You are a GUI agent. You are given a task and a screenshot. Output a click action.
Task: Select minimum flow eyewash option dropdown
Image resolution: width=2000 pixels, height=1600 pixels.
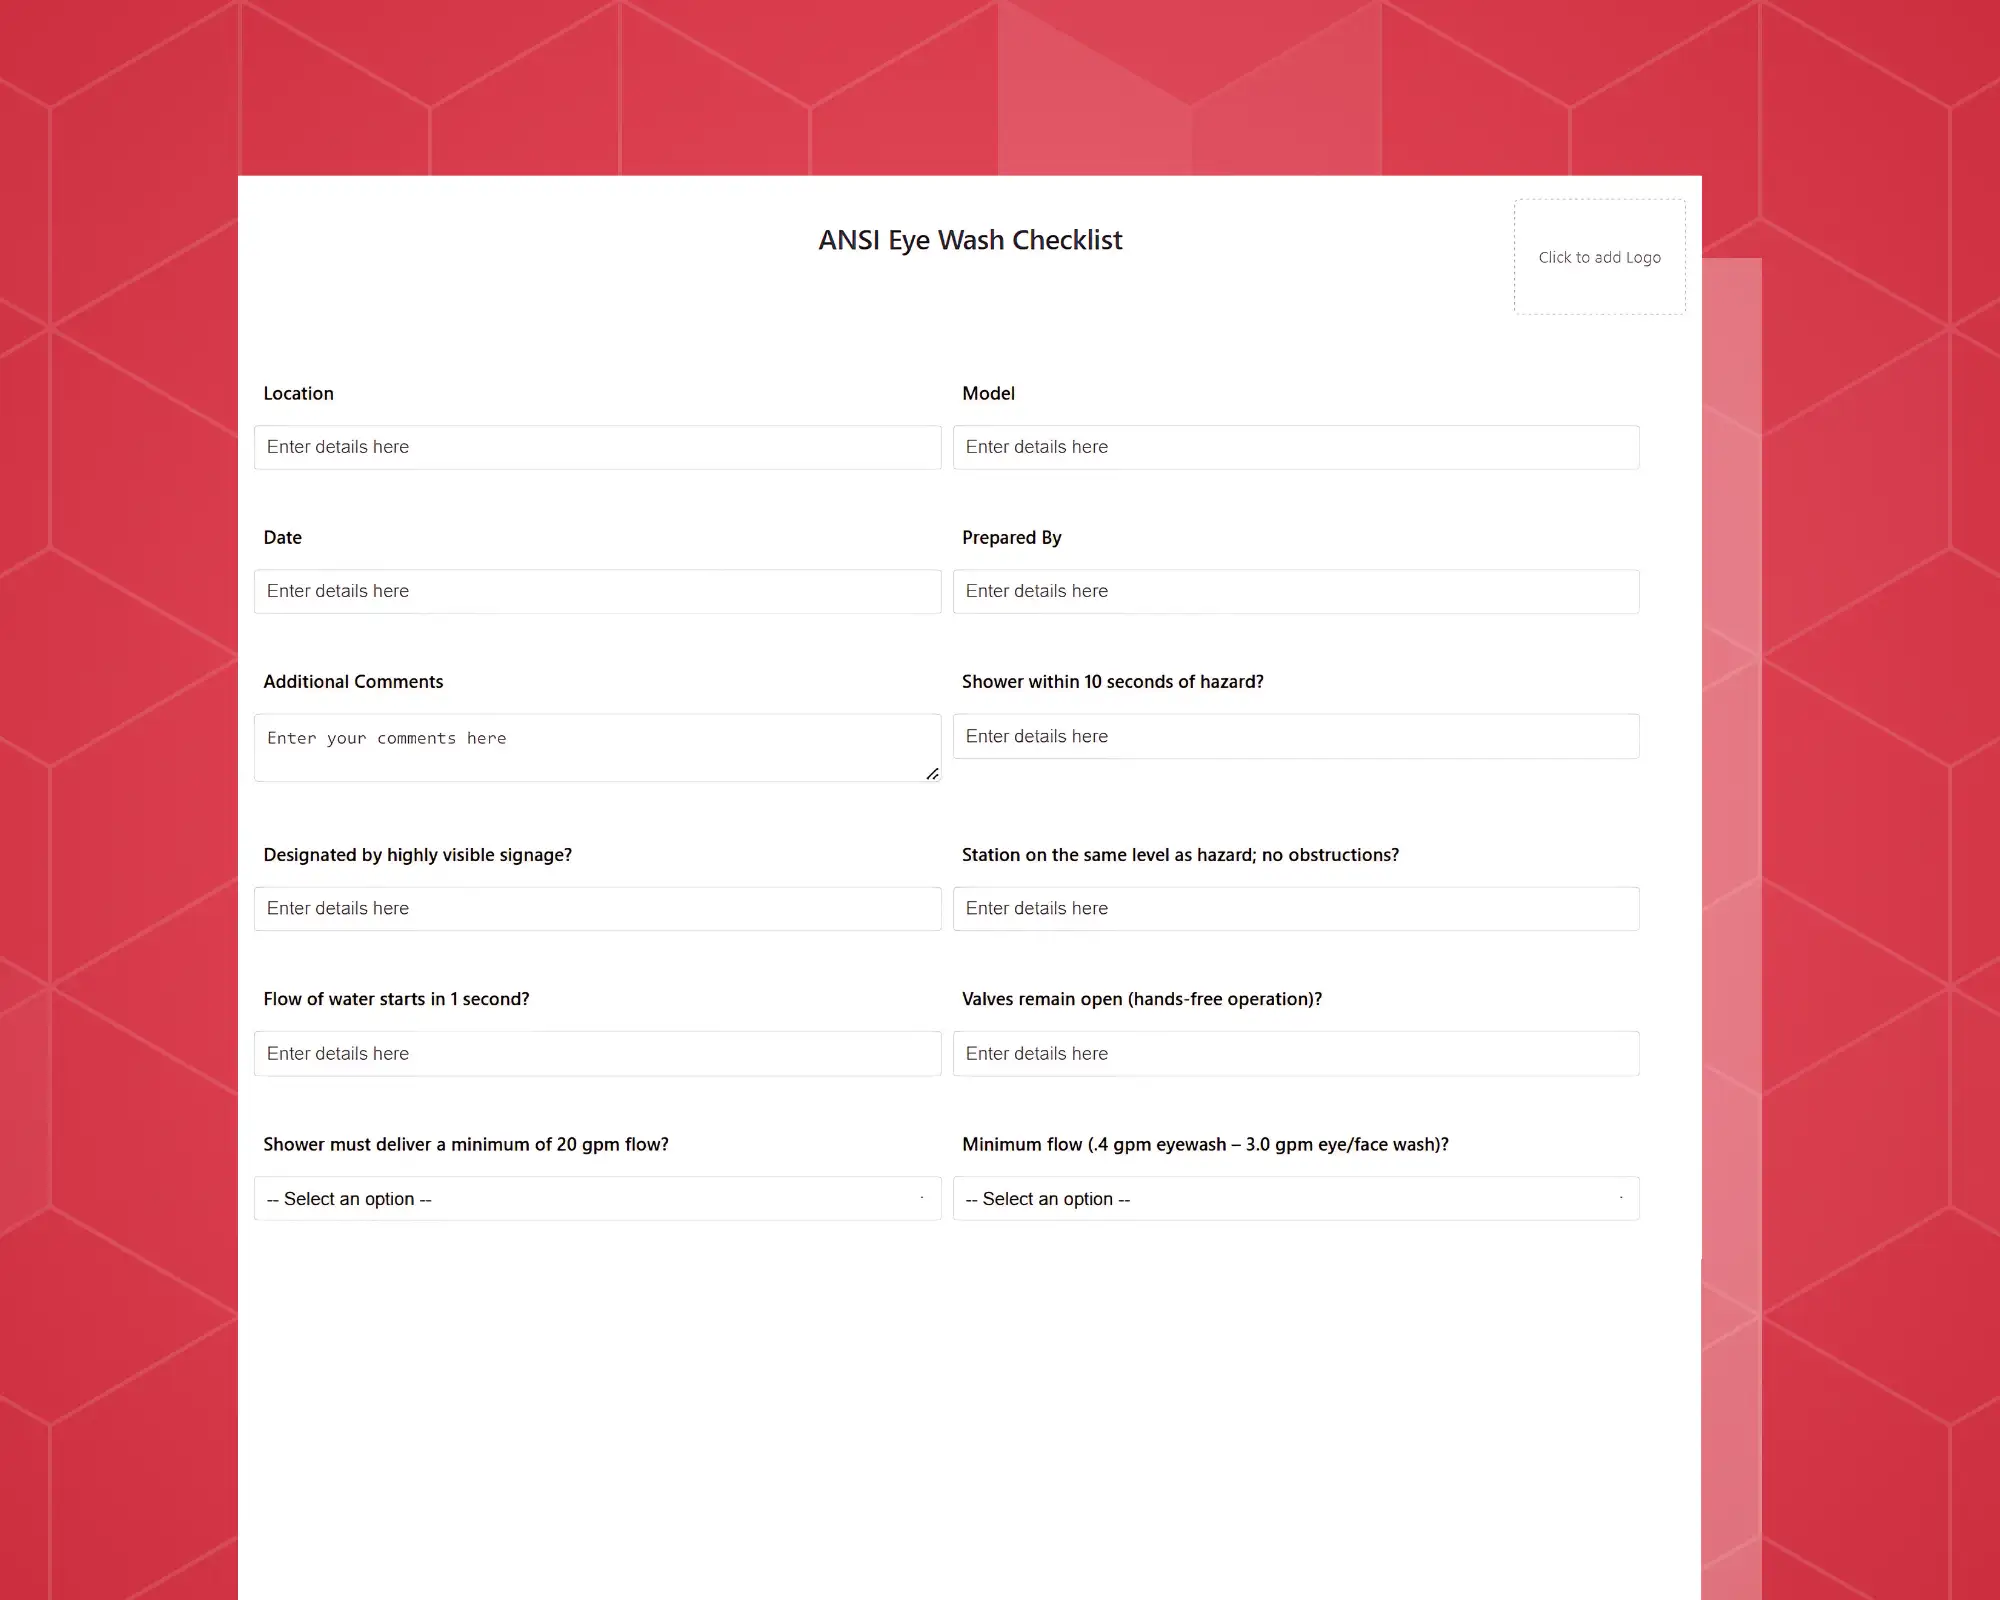pos(1296,1198)
